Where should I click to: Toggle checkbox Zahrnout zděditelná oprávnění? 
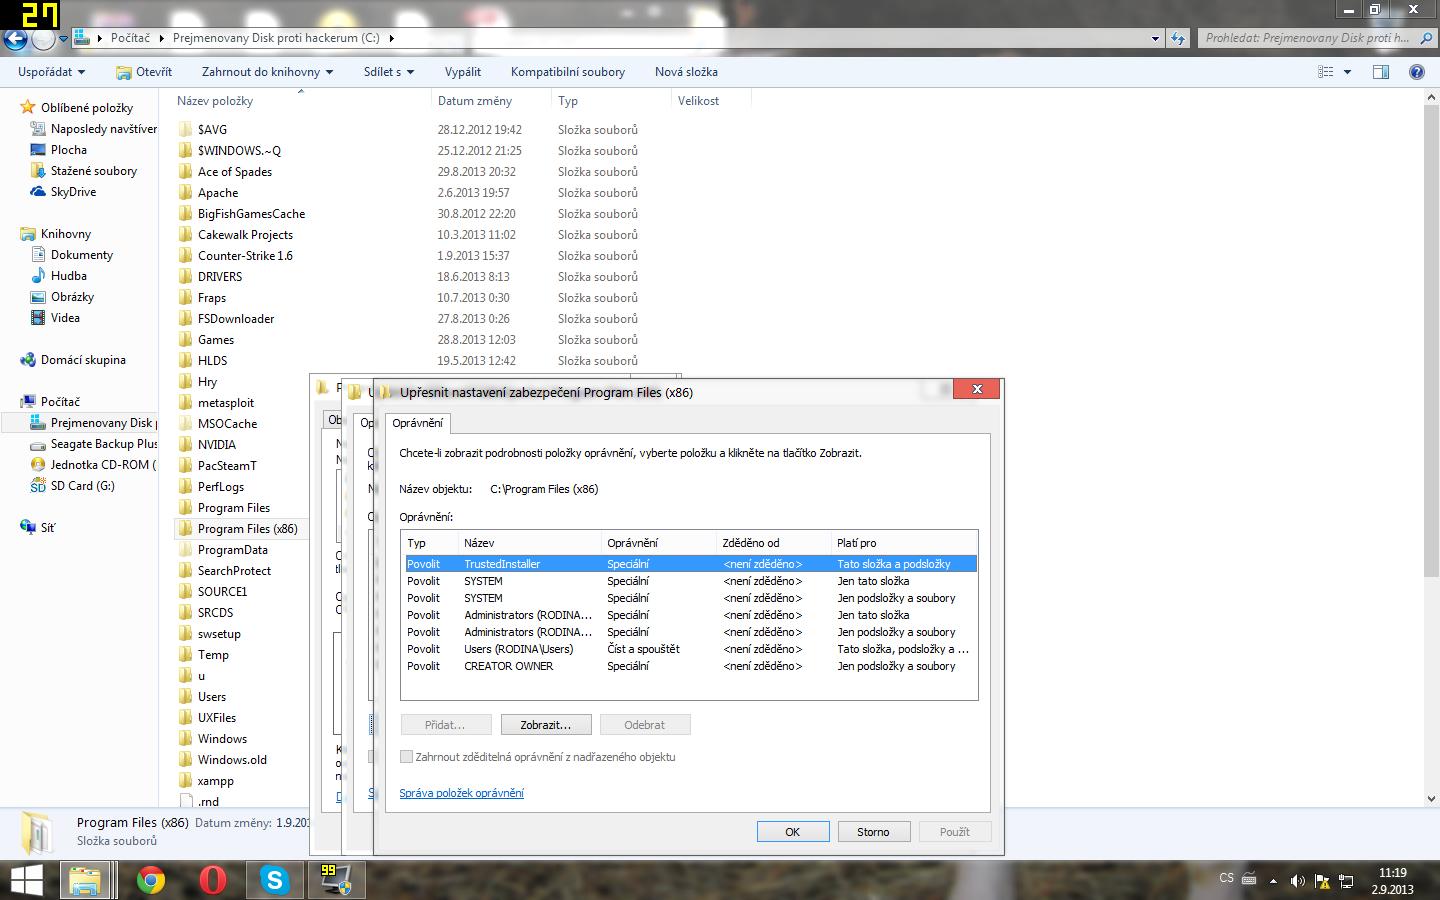407,757
